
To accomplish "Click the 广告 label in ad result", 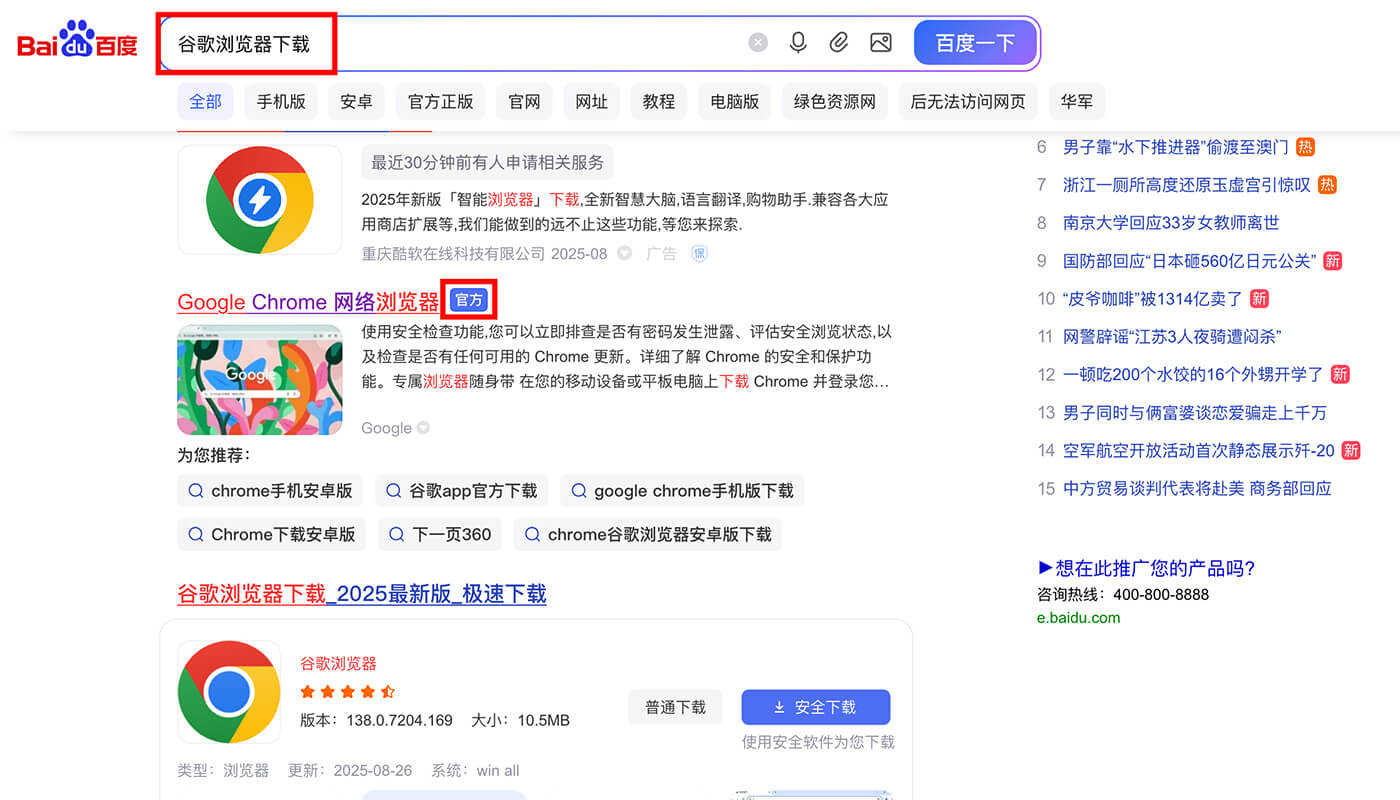I will (662, 254).
